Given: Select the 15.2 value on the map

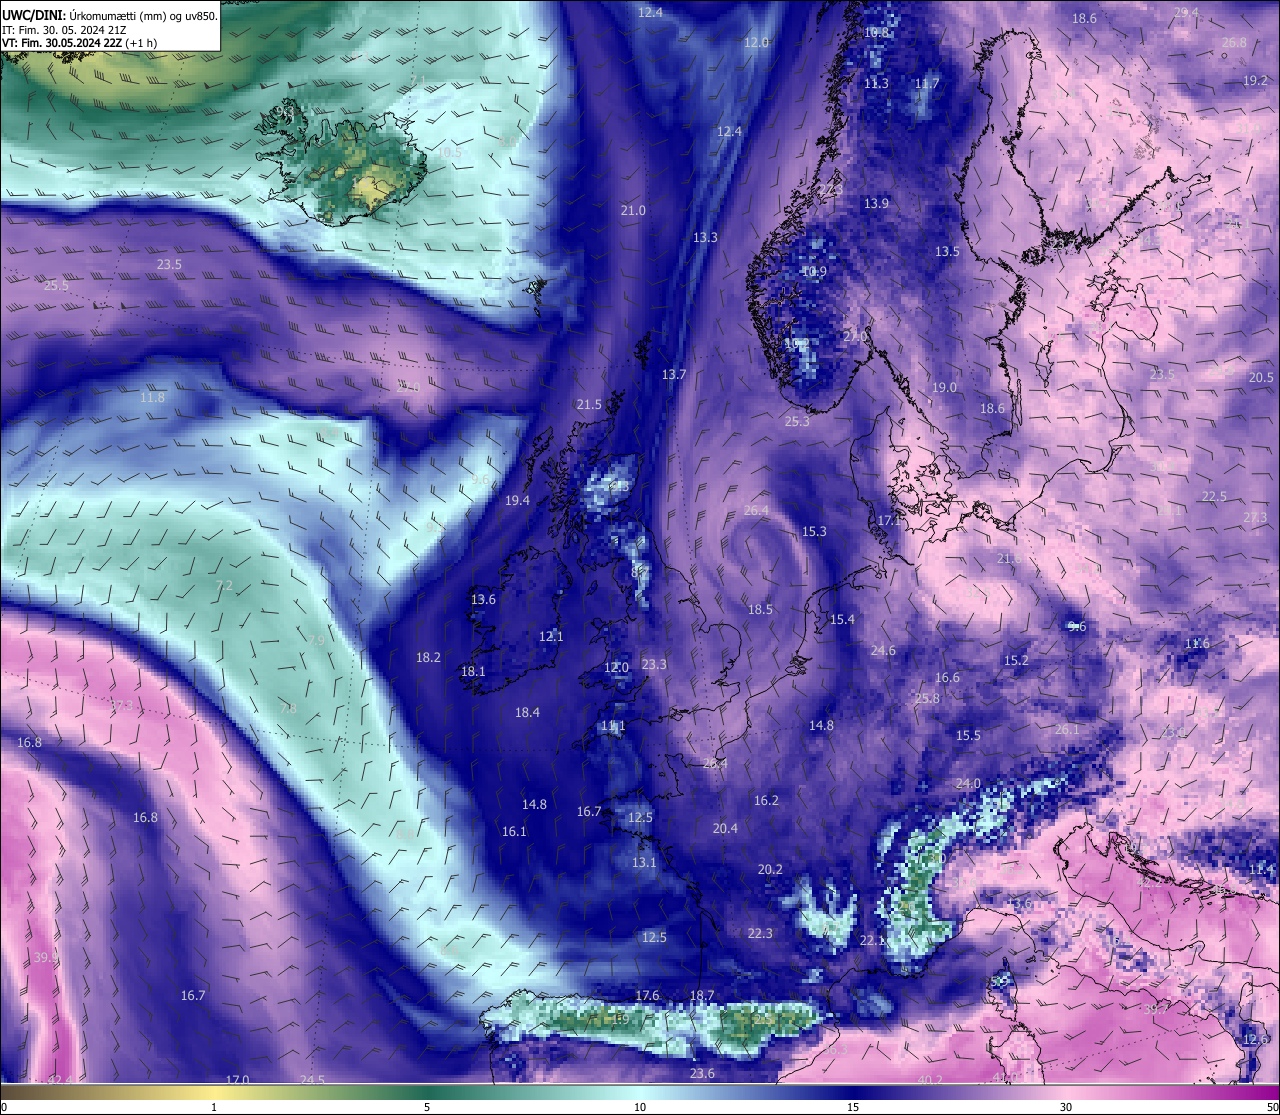Looking at the screenshot, I should click(1016, 660).
